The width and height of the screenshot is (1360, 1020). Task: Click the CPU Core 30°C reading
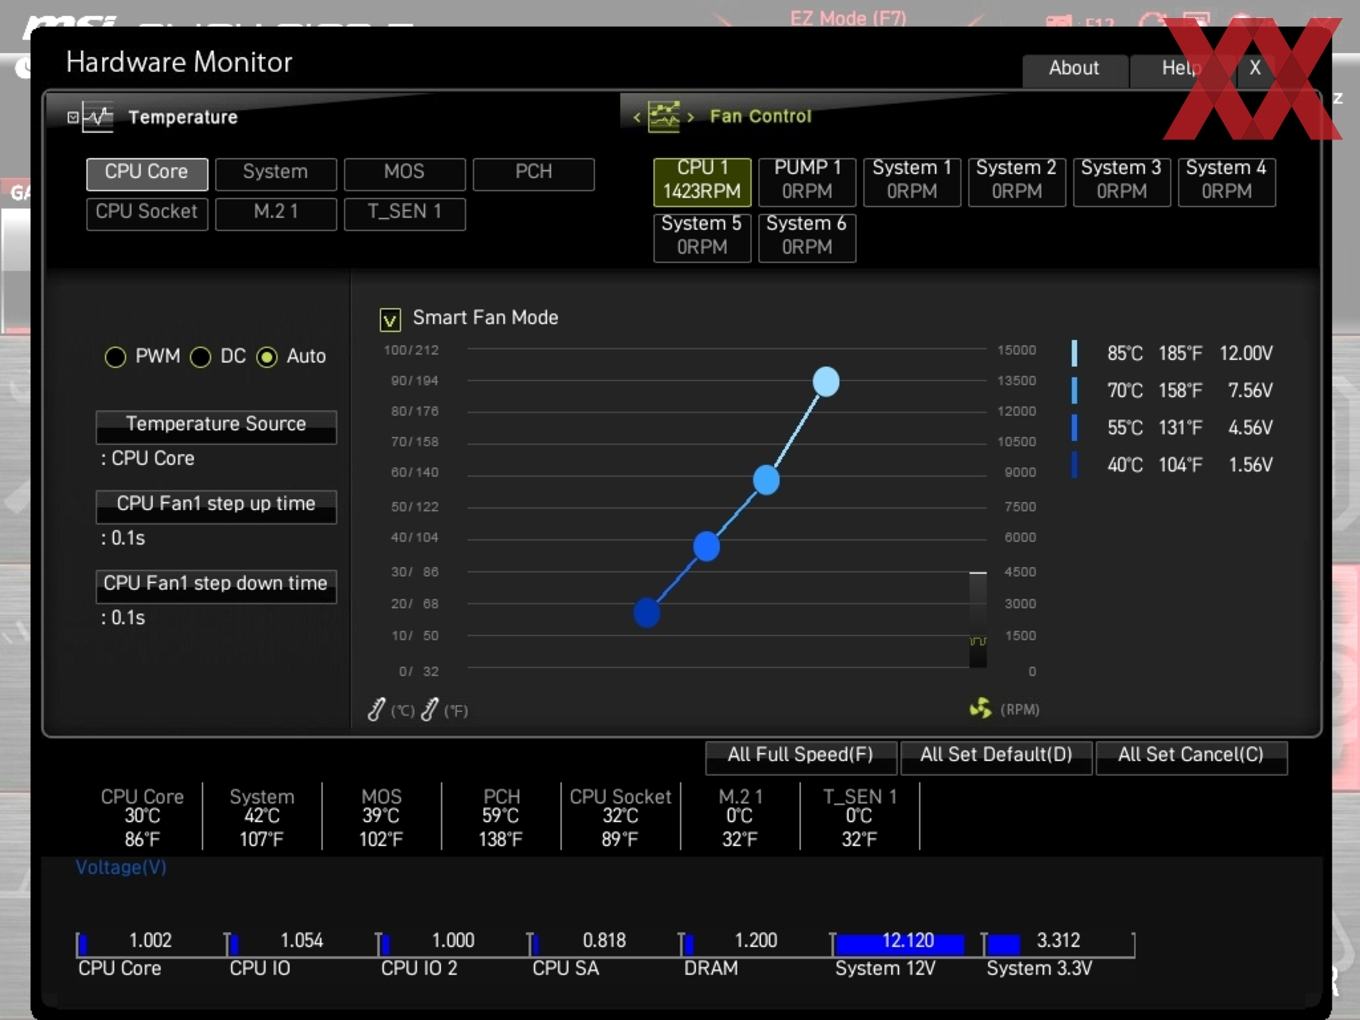click(142, 818)
